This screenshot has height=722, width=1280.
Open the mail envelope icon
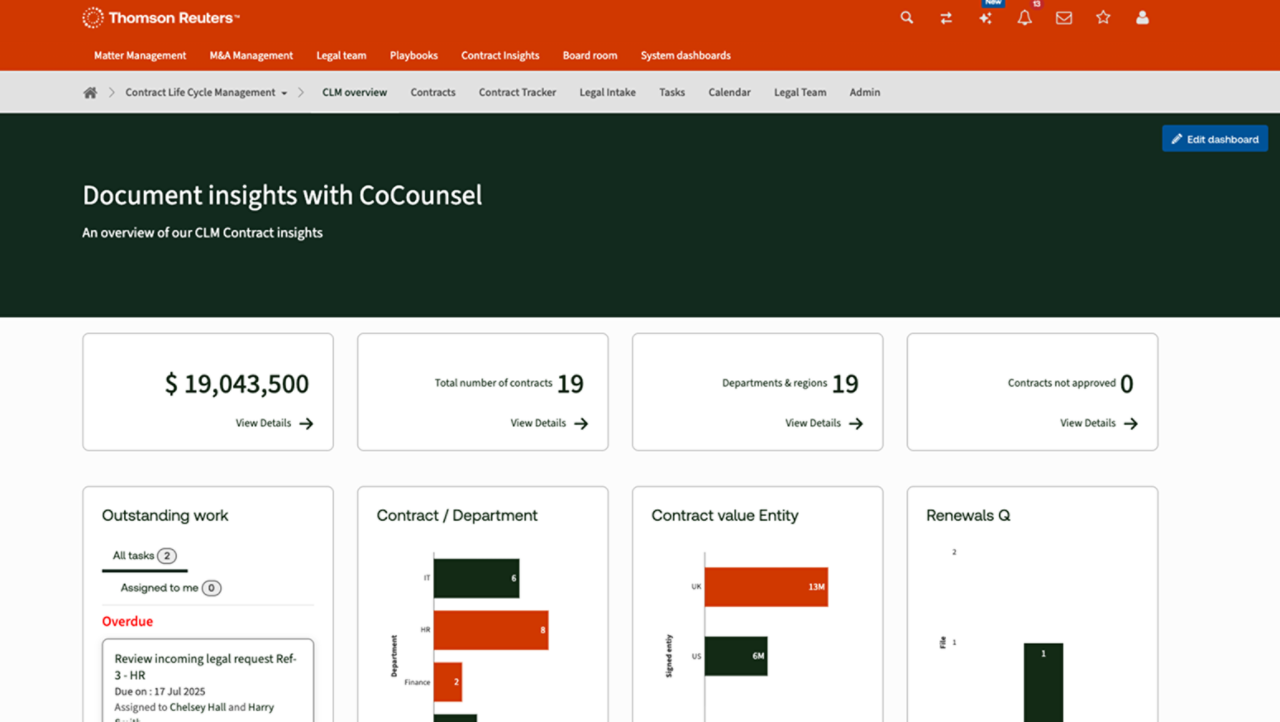click(1064, 18)
